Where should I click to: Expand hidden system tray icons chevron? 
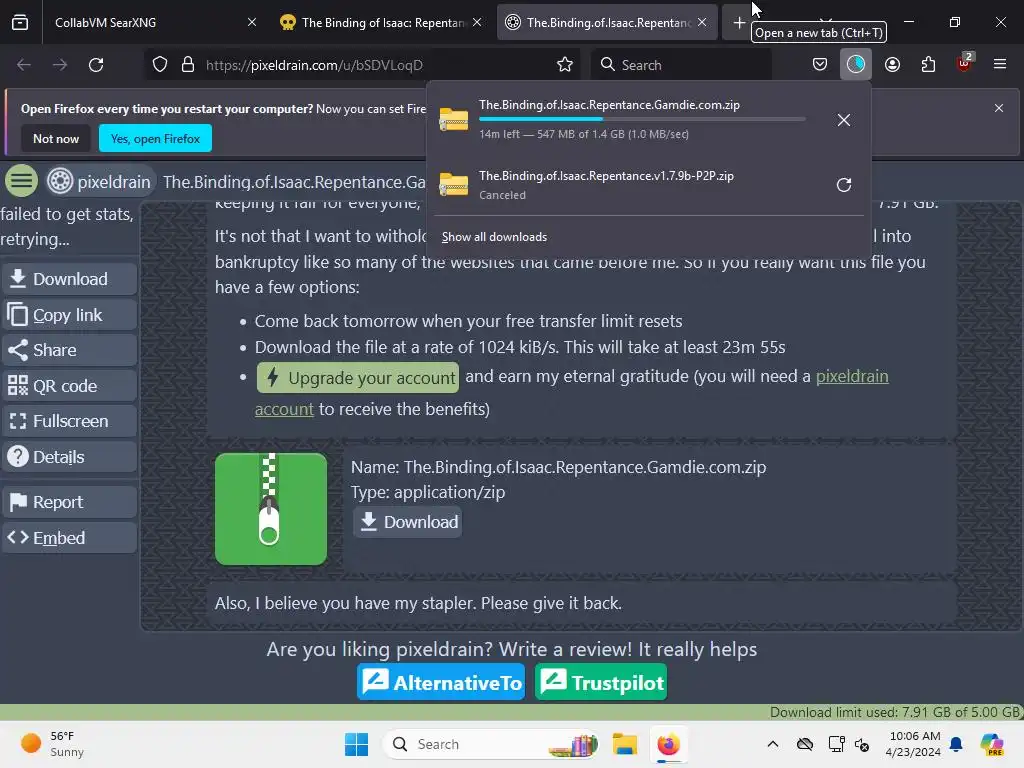pyautogui.click(x=773, y=744)
